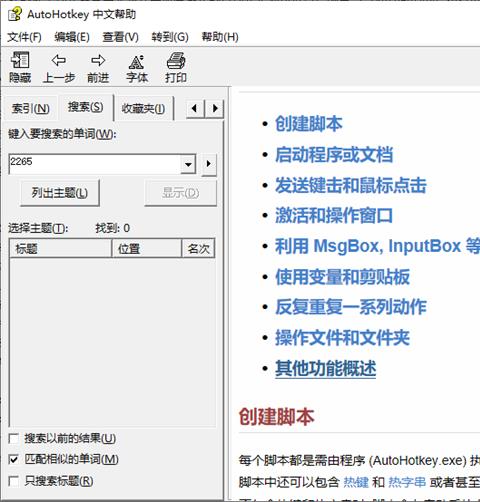Viewport: 480px width, 502px height.
Task: Open the 编辑(E) menu
Action: pyautogui.click(x=72, y=37)
